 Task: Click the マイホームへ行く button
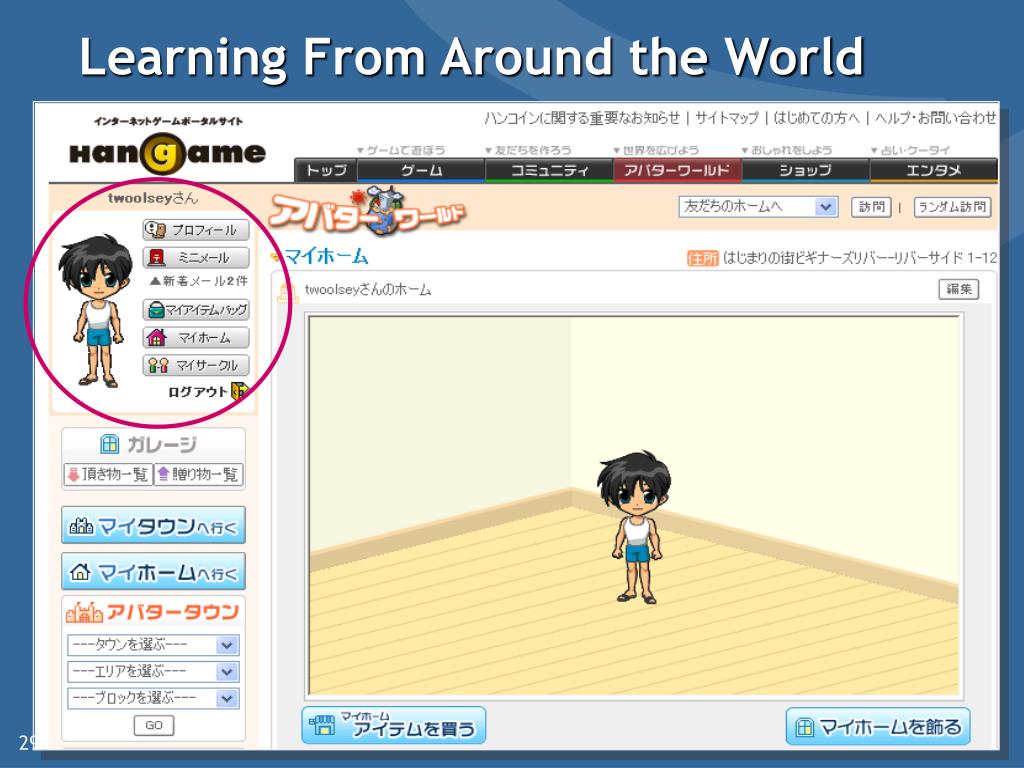(153, 571)
